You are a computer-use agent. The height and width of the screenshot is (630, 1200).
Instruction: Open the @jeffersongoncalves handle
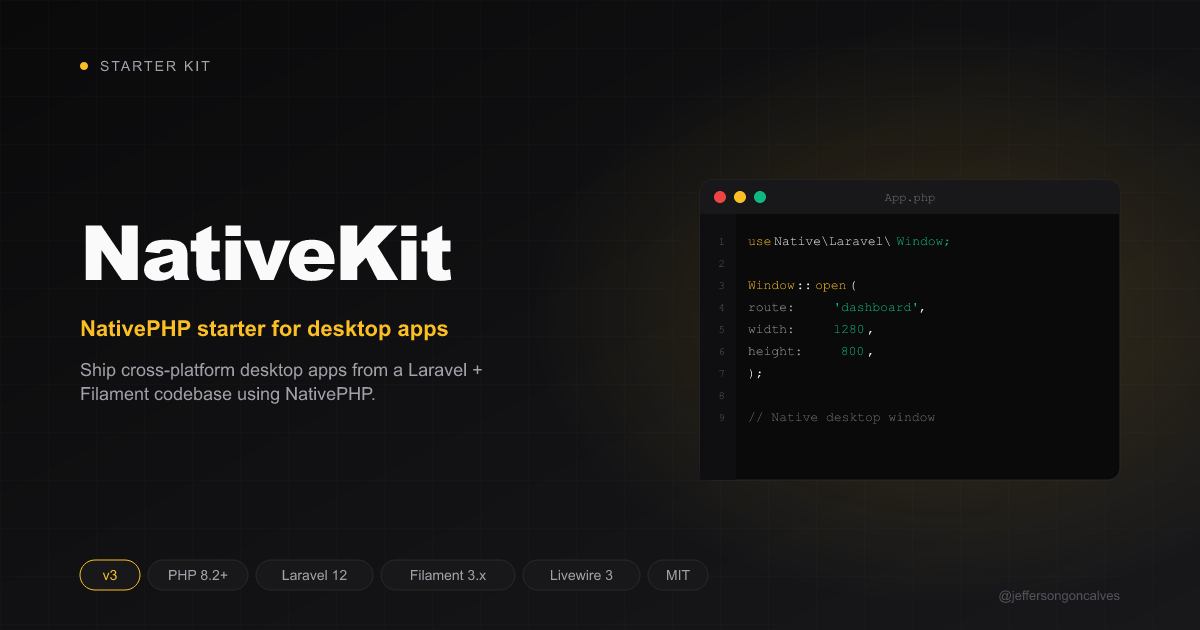[1059, 595]
